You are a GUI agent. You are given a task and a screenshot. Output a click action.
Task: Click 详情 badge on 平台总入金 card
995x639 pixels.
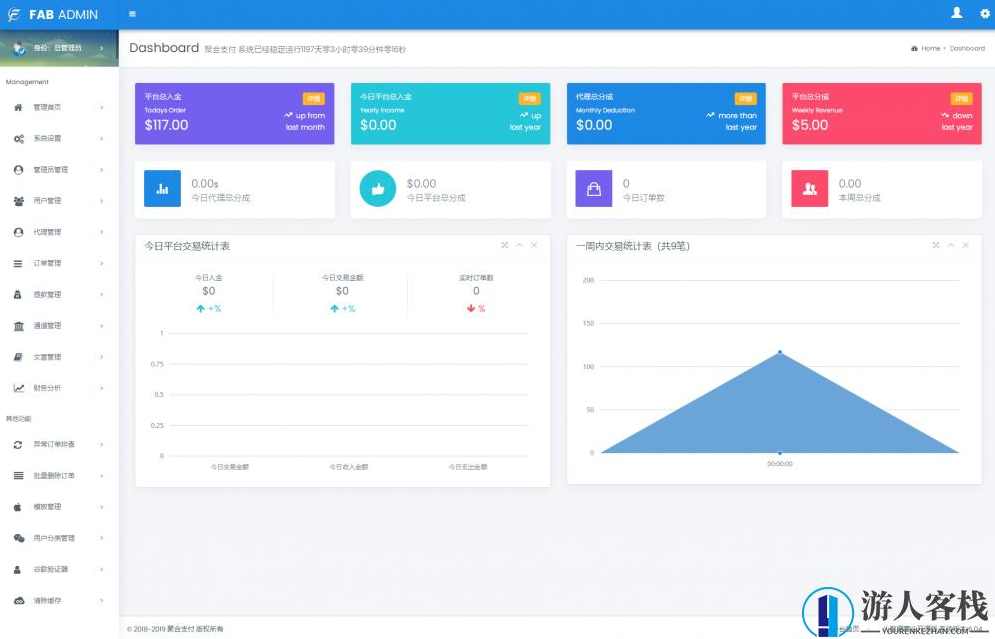[313, 98]
